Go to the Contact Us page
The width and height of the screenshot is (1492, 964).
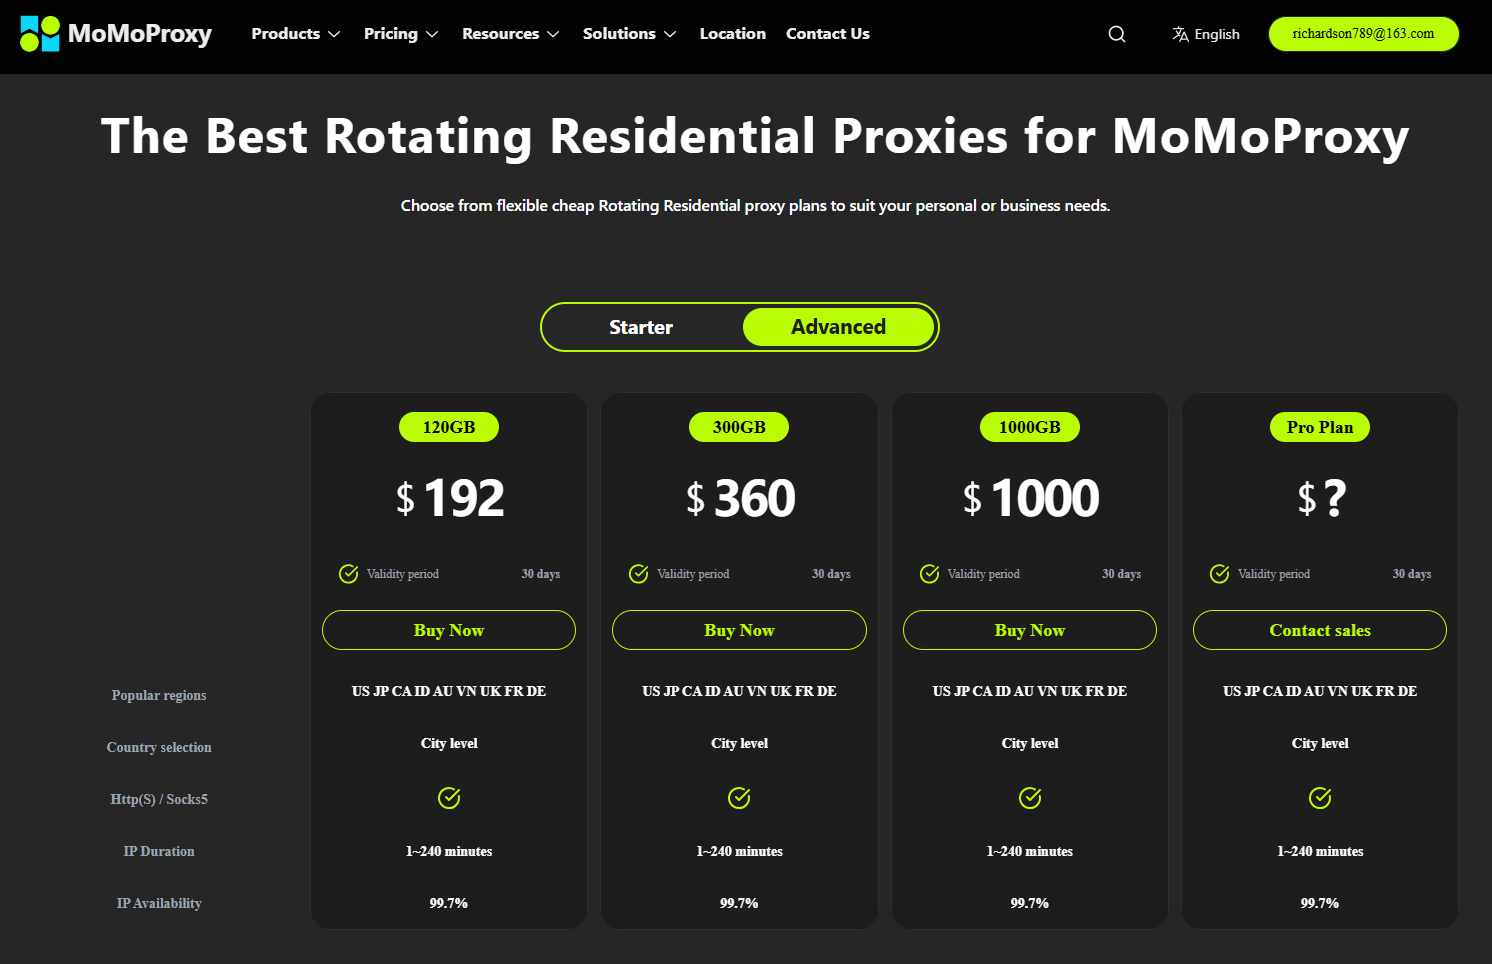click(827, 34)
